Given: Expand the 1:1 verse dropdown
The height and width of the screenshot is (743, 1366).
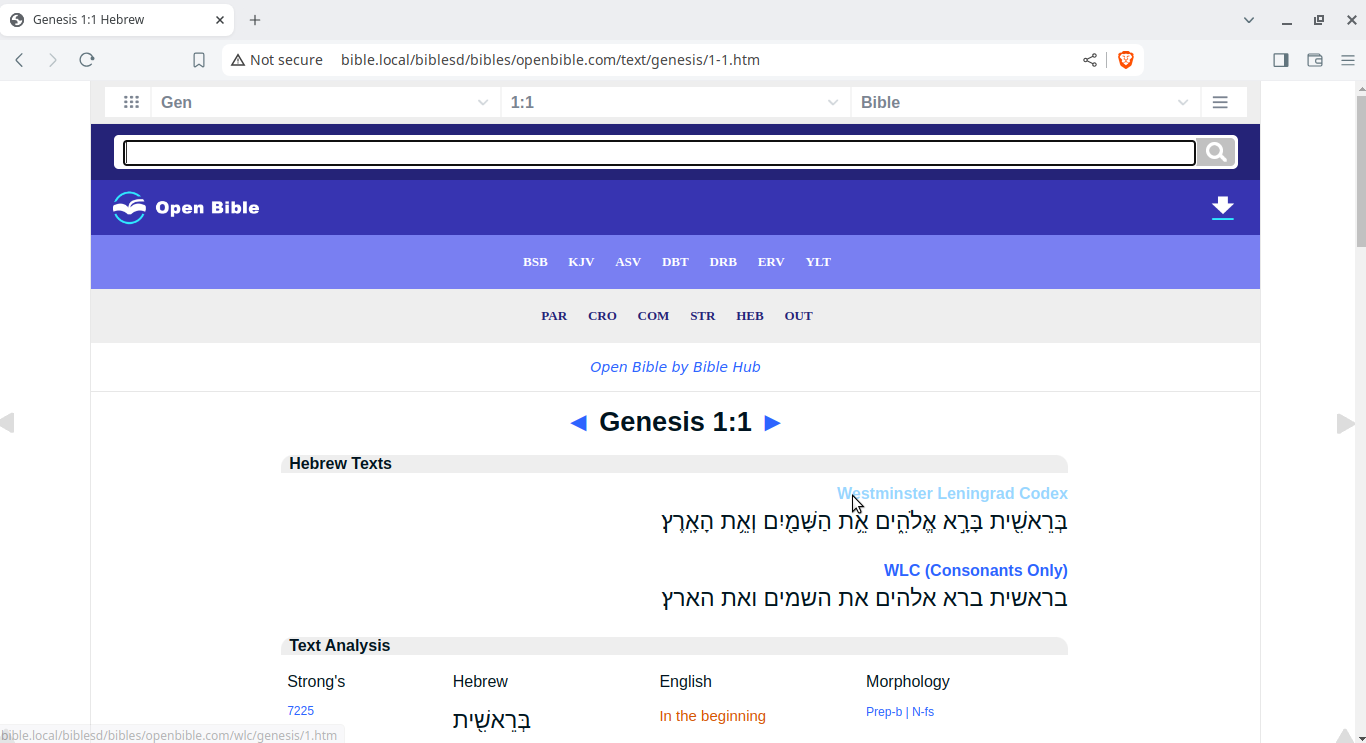Looking at the screenshot, I should tap(675, 102).
